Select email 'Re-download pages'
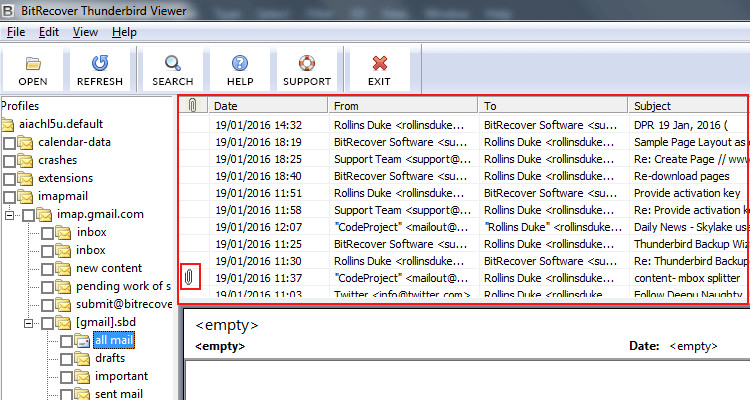750x400 pixels. [463, 176]
